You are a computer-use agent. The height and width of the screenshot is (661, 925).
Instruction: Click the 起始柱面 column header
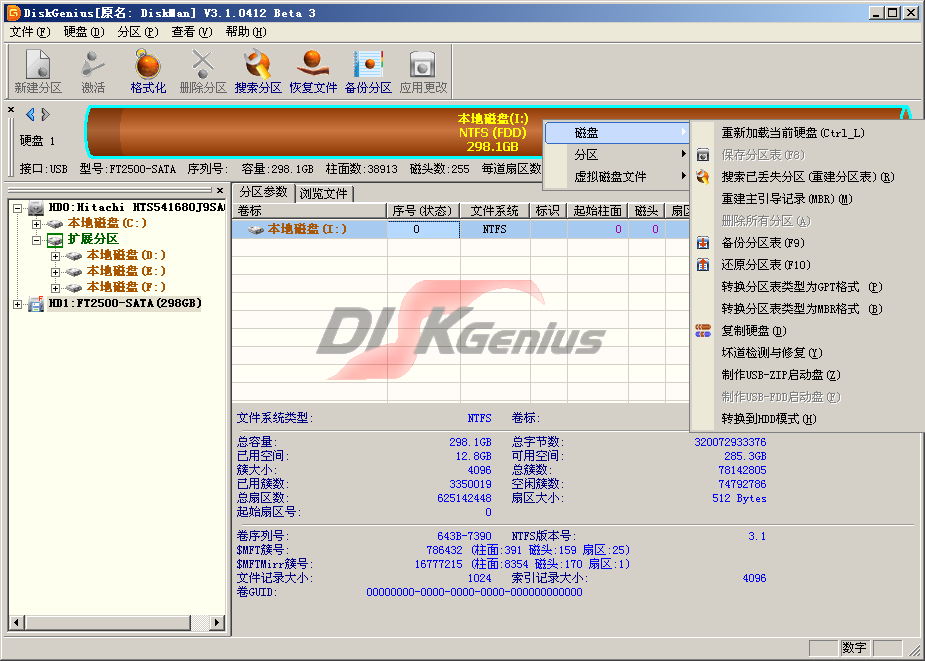click(597, 211)
